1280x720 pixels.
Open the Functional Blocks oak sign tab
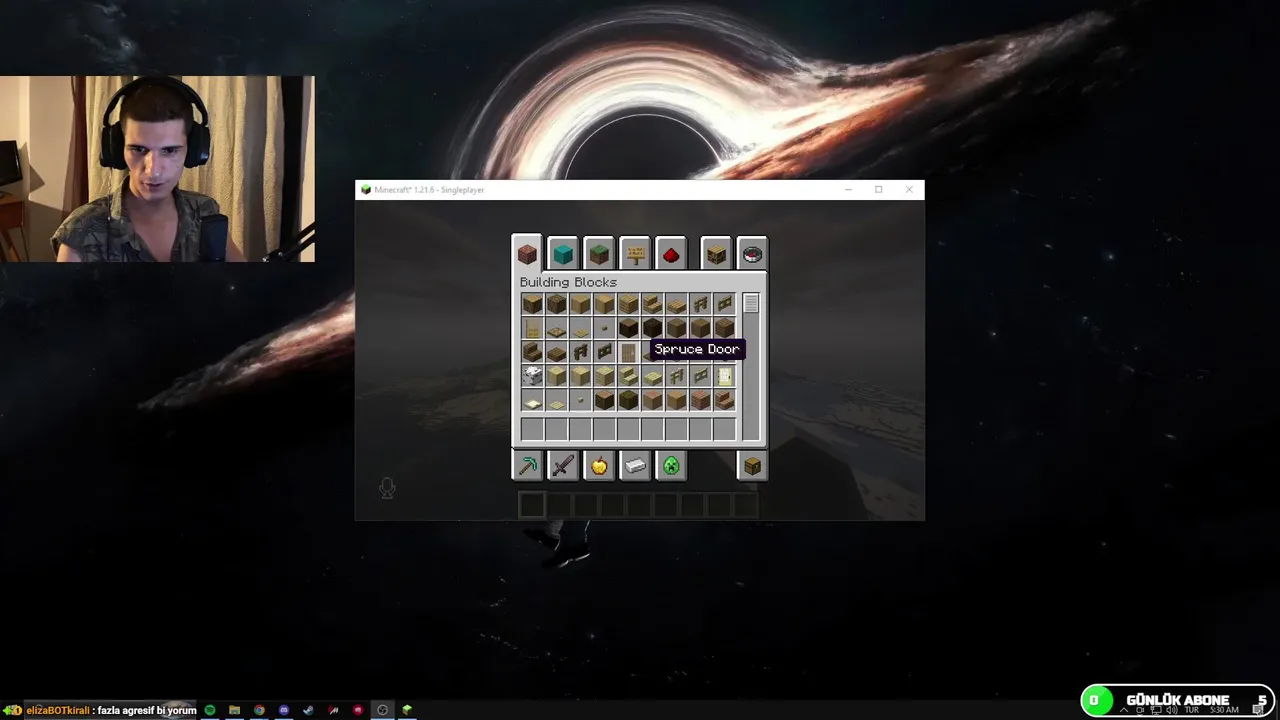coord(635,254)
